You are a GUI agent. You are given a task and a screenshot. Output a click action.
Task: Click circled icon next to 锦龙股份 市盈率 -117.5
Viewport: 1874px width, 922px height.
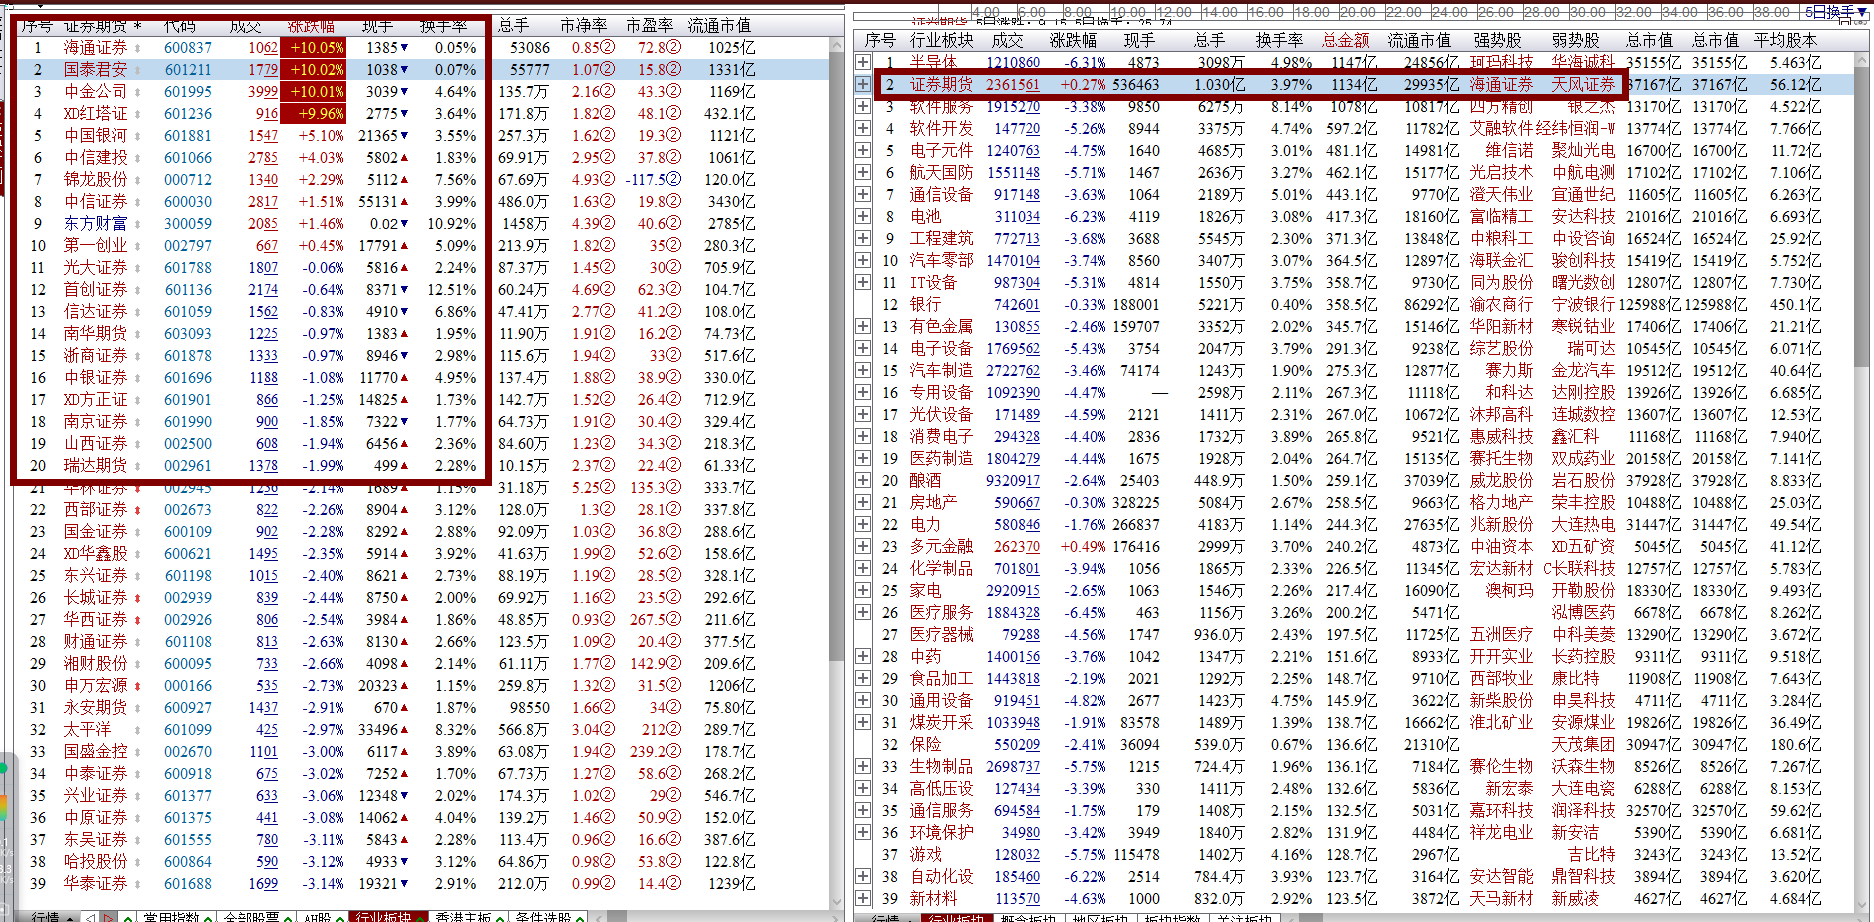pos(674,179)
